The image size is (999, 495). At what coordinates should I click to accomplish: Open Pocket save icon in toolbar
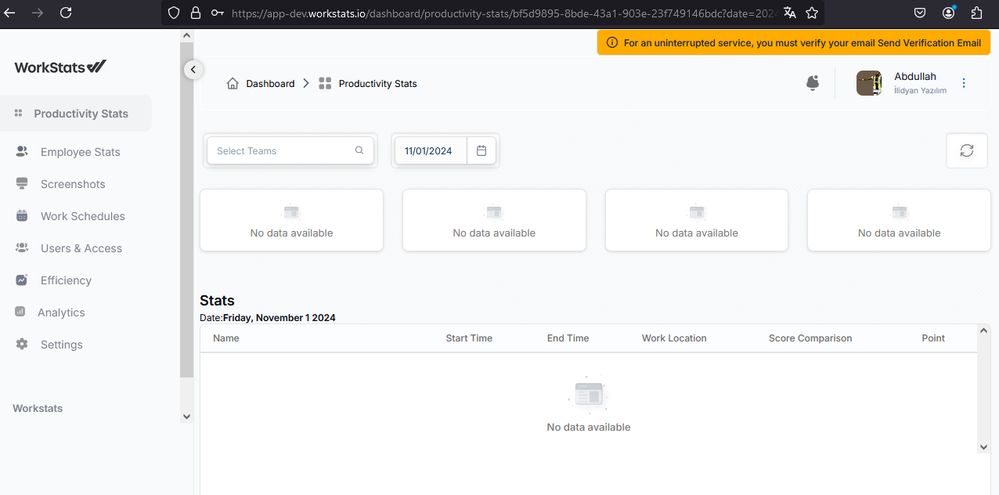tap(920, 13)
